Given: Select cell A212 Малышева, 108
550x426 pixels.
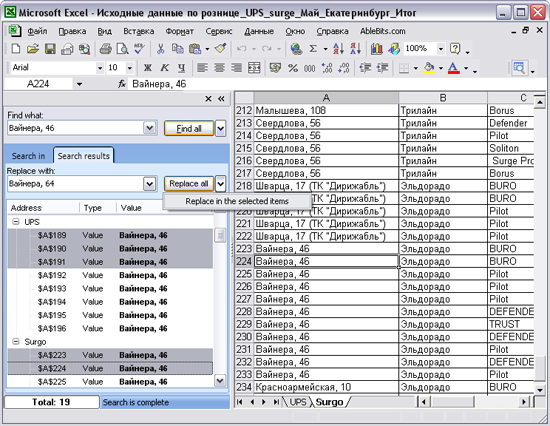Looking at the screenshot, I should pyautogui.click(x=326, y=111).
